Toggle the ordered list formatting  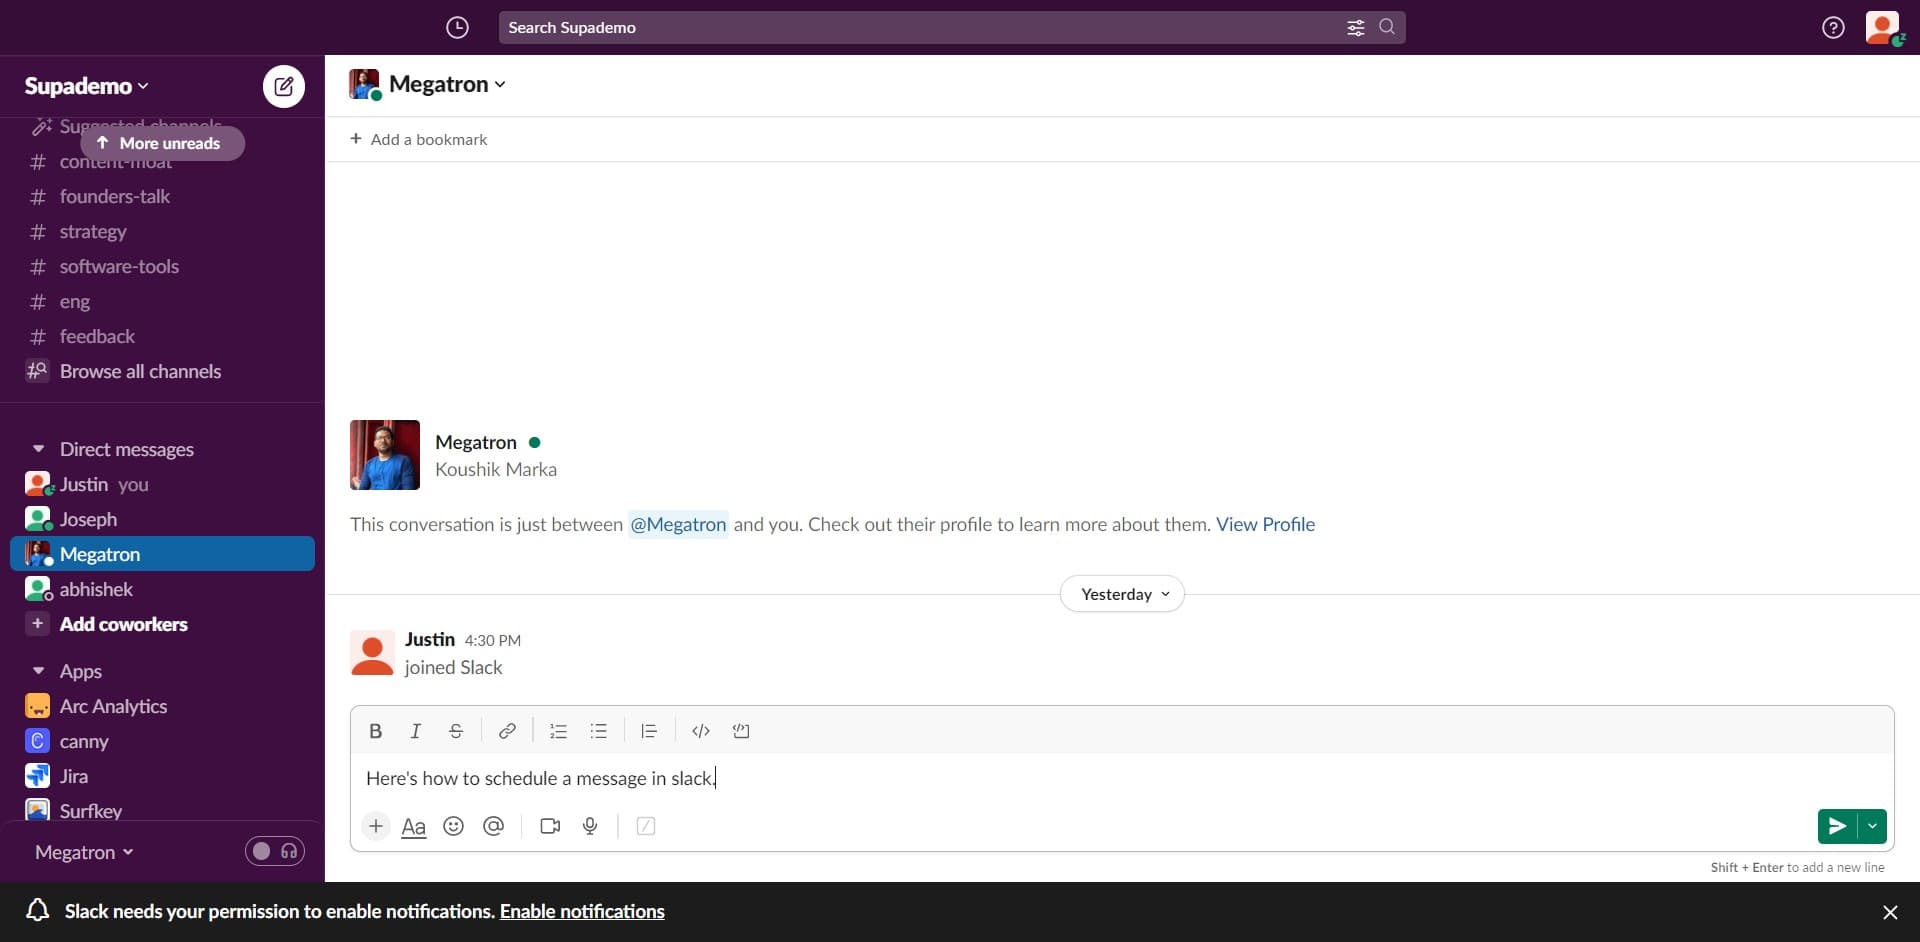point(558,731)
